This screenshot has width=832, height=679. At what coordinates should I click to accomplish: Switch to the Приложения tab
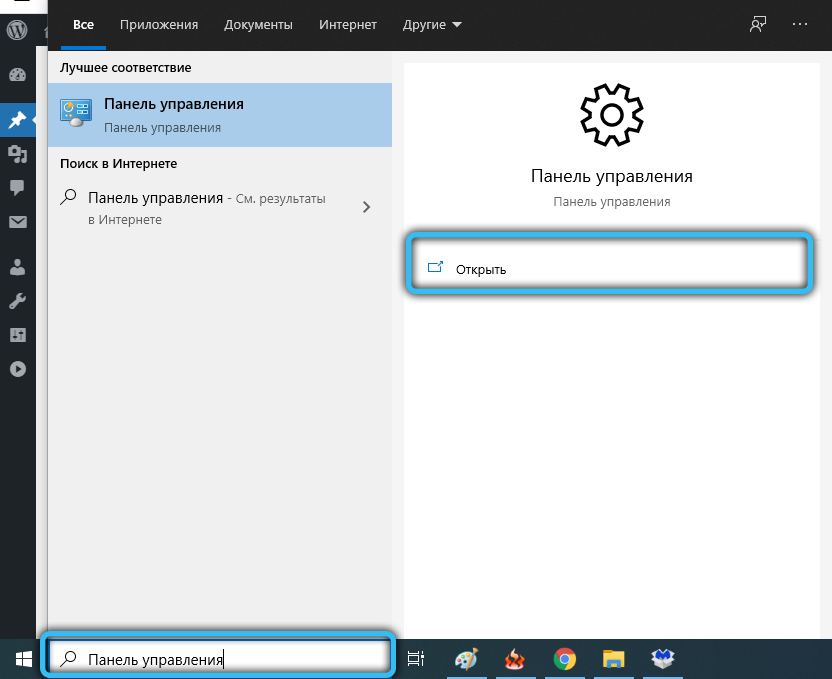[159, 24]
